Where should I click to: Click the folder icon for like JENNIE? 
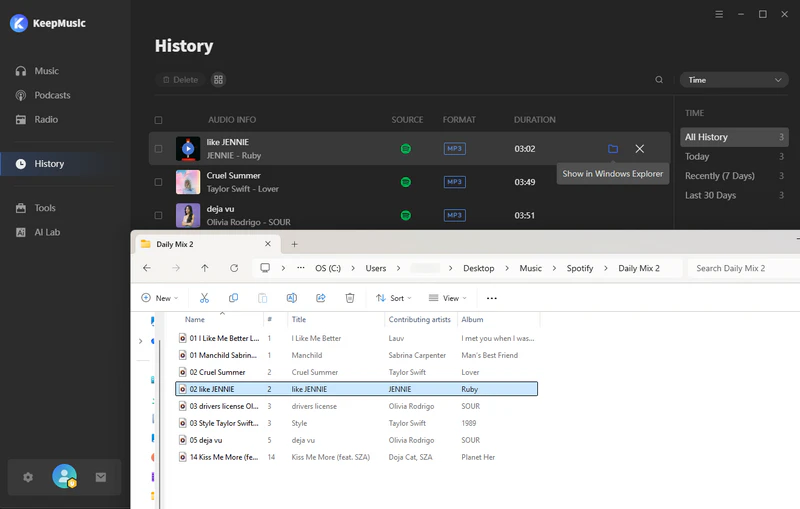pos(613,149)
